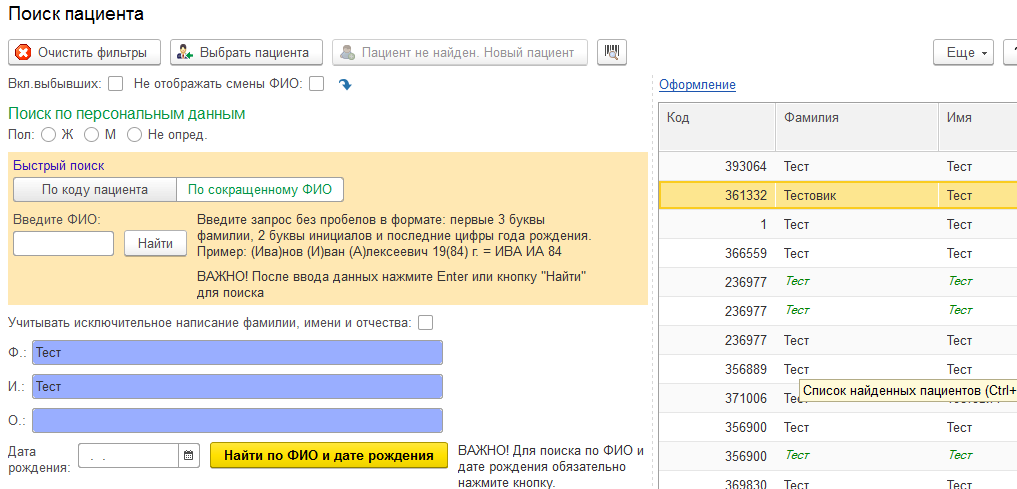The height and width of the screenshot is (489, 1017).
Task: Open the Оформление link
Action: 697,85
